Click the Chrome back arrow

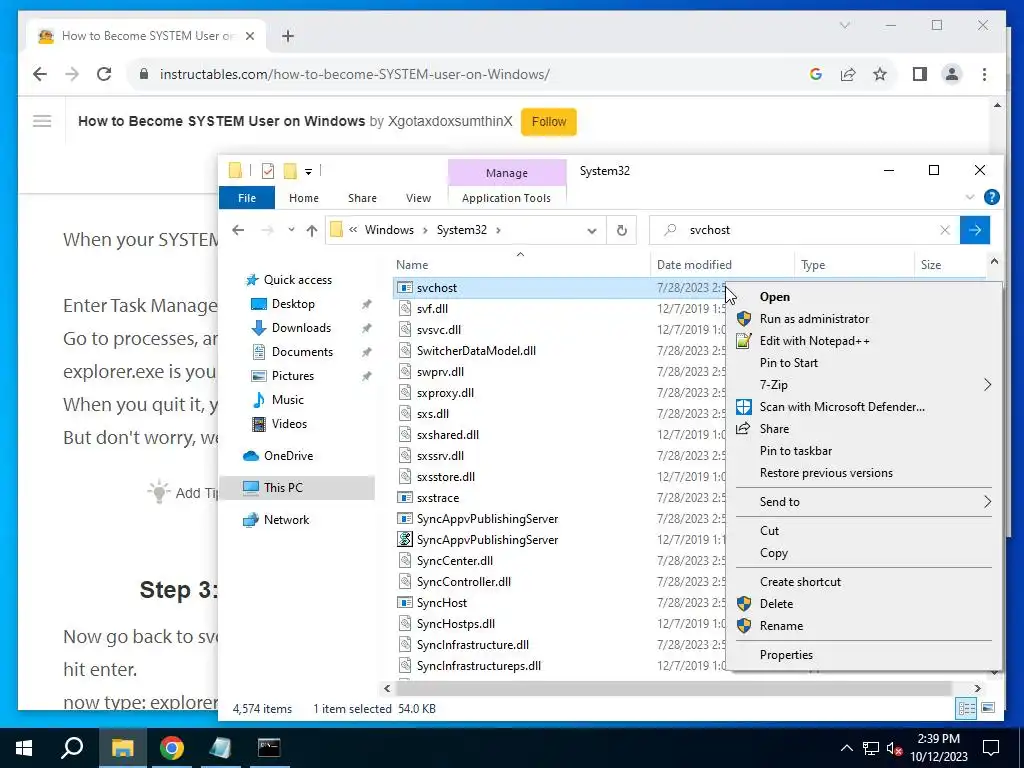[40, 74]
